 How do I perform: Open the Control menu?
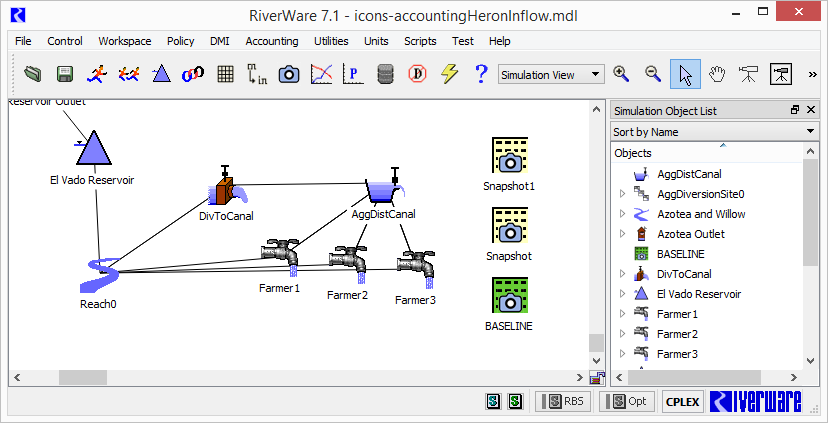[x=65, y=41]
